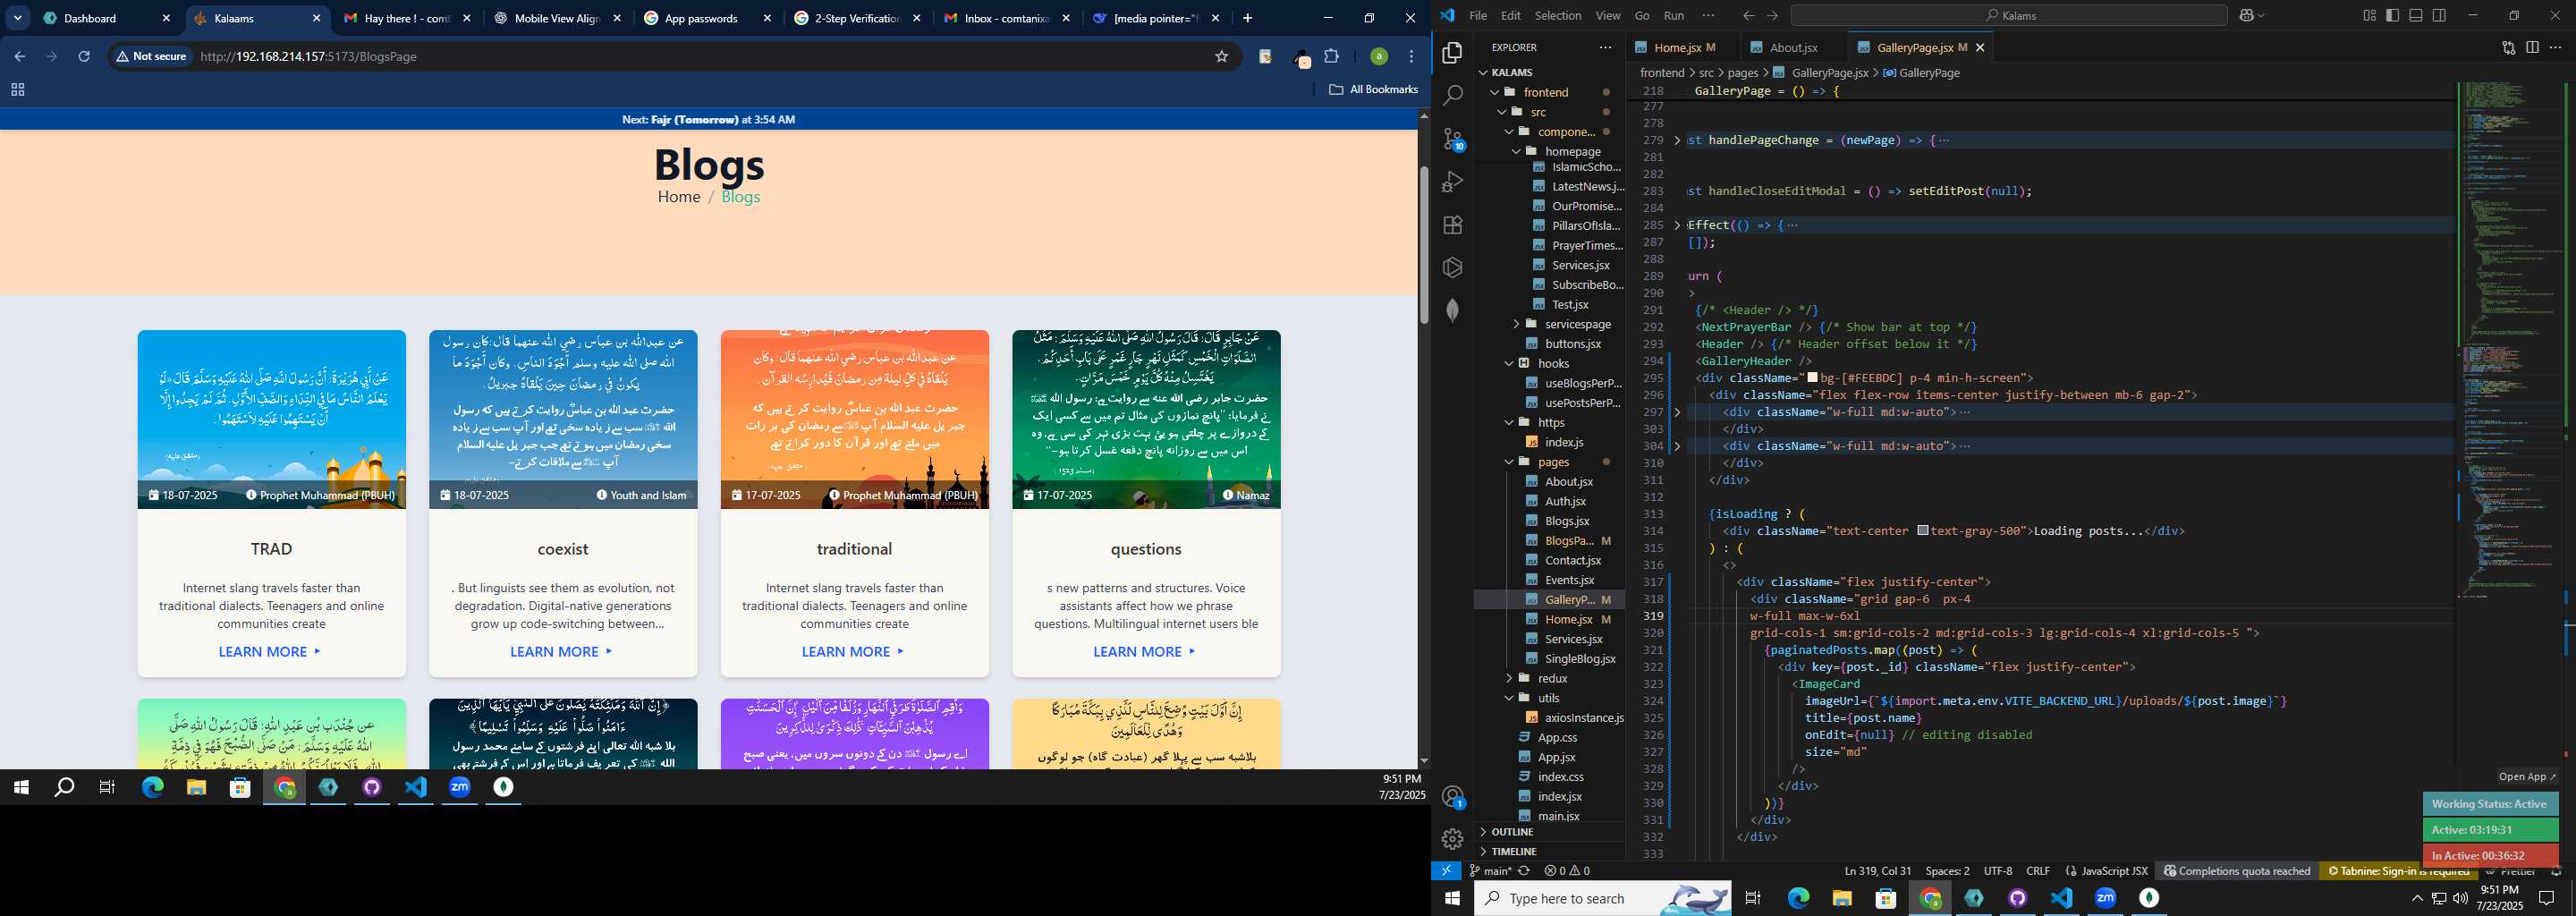Image resolution: width=2576 pixels, height=916 pixels.
Task: Open the Search view in VS Code activity bar
Action: click(1452, 96)
